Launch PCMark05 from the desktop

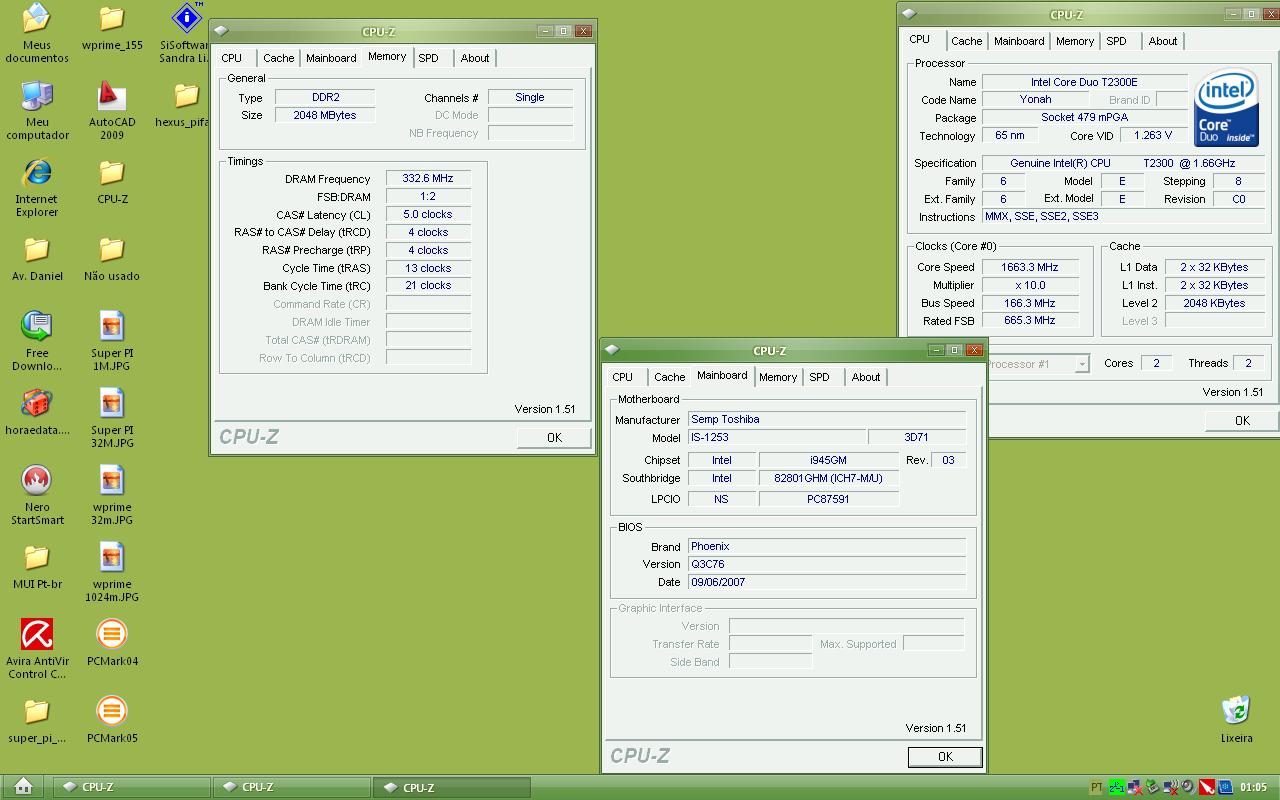pyautogui.click(x=112, y=720)
